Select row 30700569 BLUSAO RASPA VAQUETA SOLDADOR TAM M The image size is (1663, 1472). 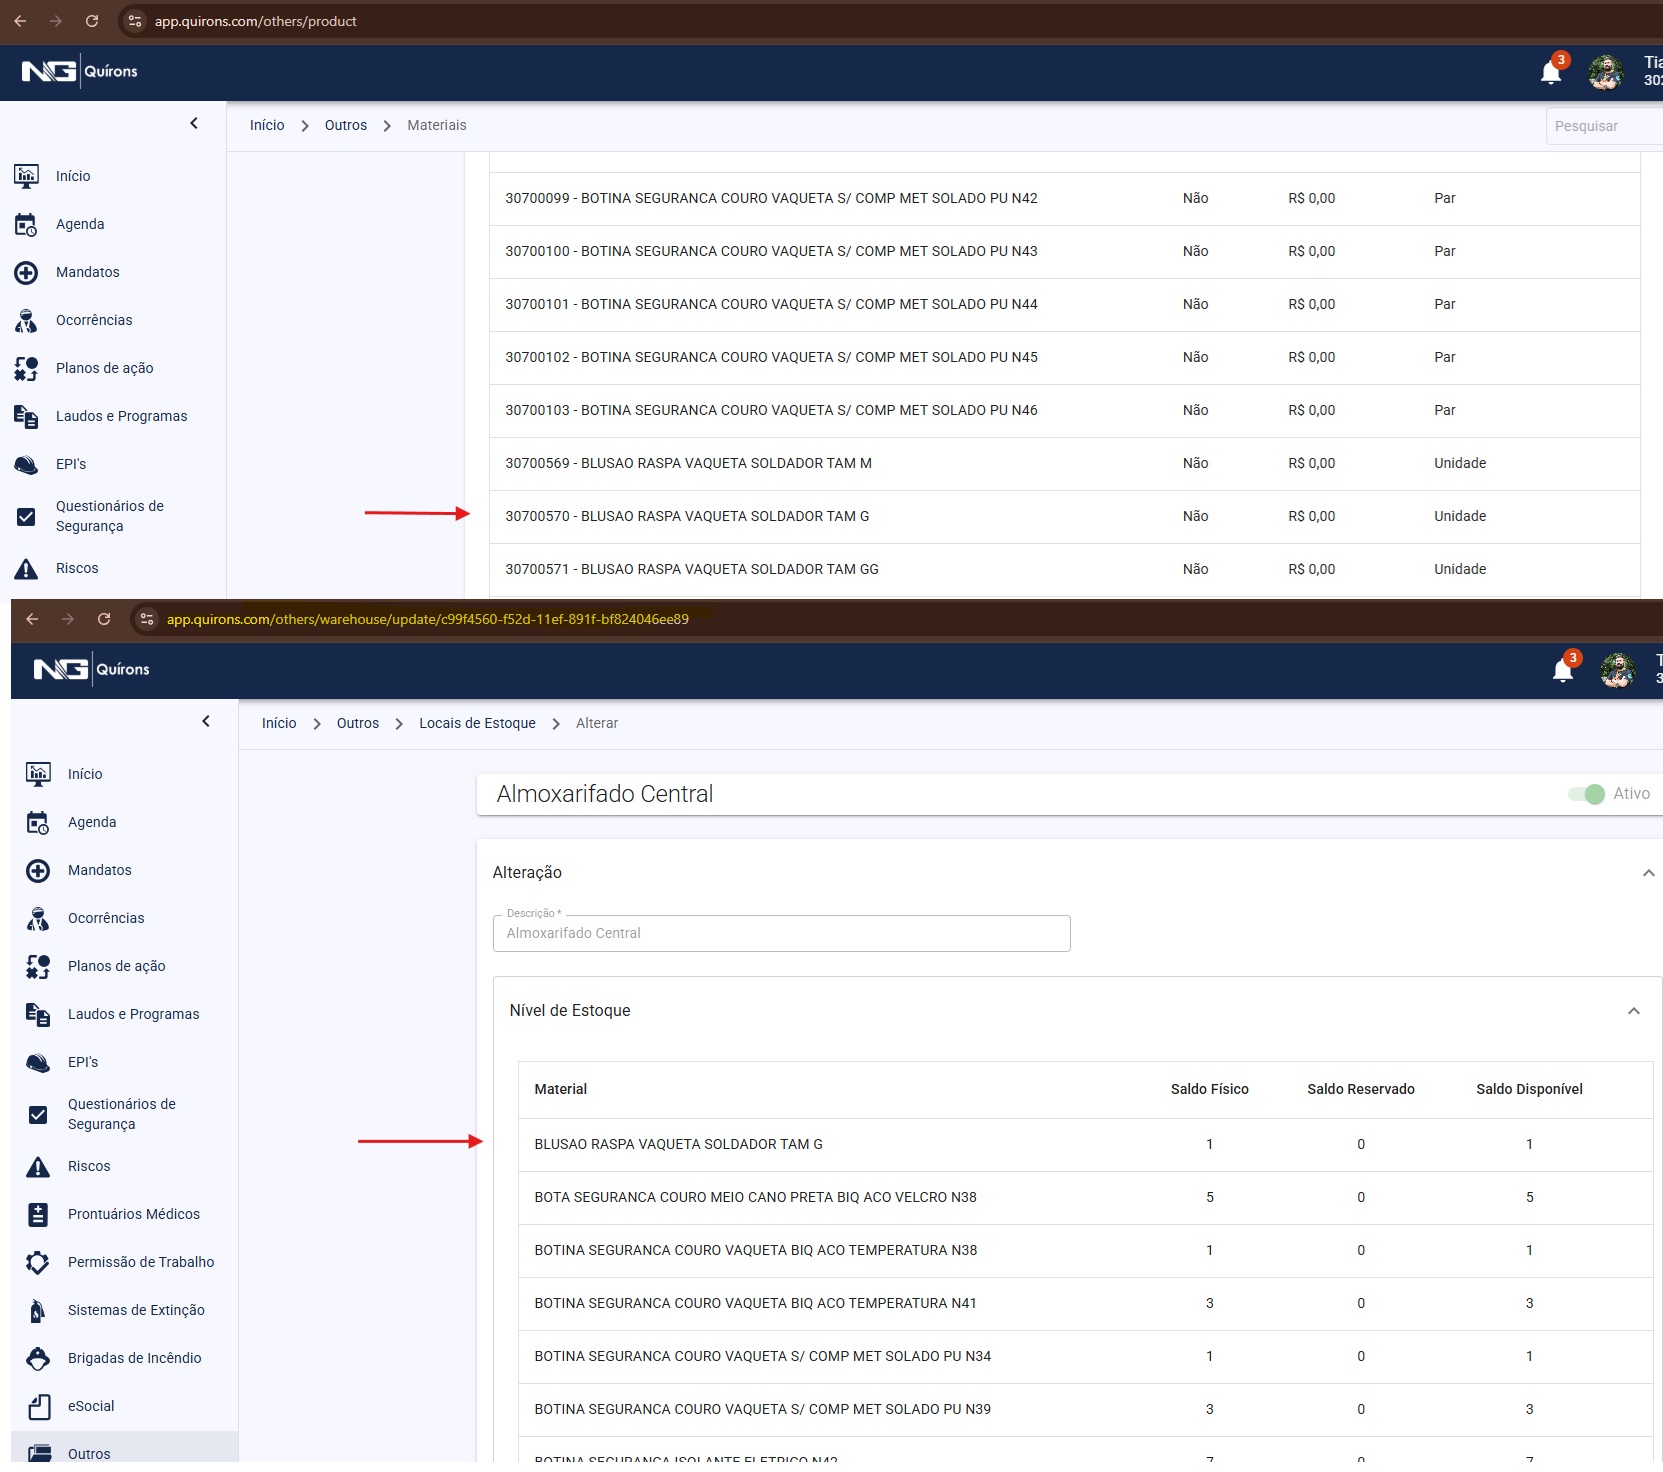(1064, 463)
